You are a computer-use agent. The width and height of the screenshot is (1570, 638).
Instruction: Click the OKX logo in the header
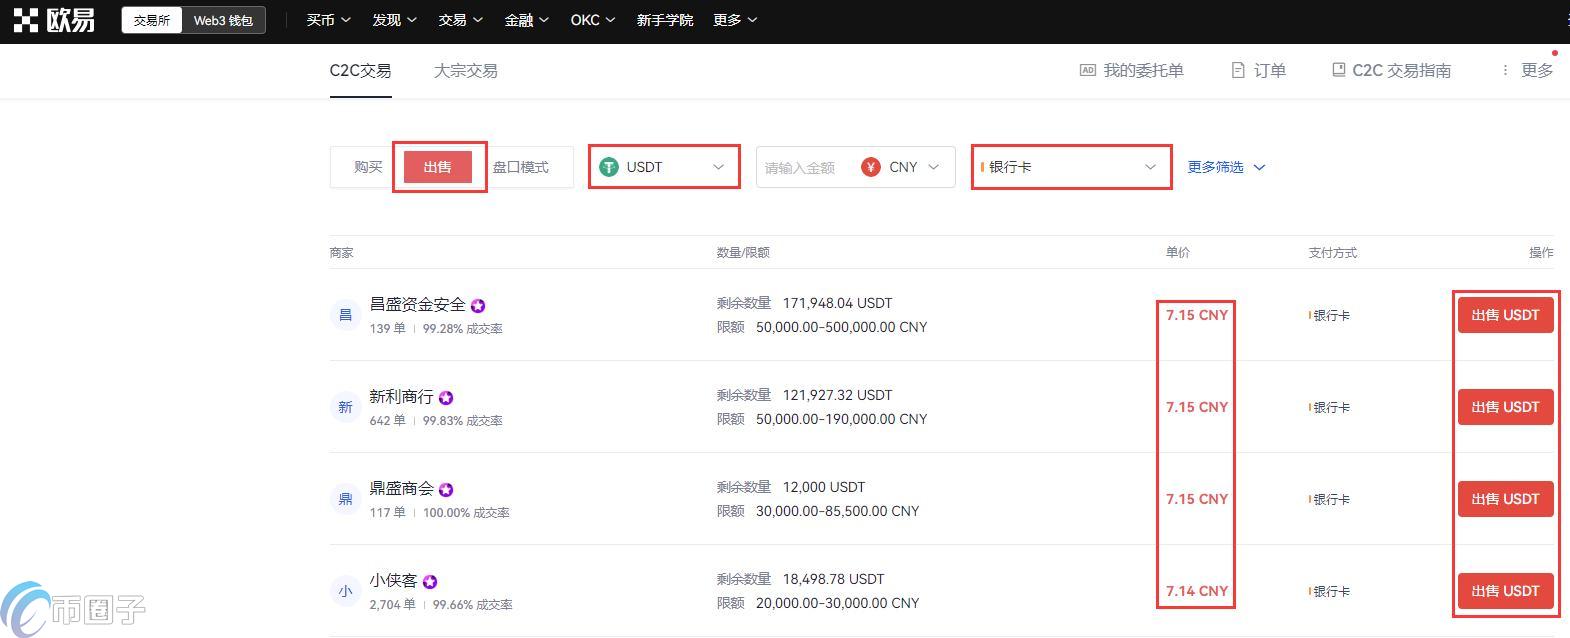[54, 20]
